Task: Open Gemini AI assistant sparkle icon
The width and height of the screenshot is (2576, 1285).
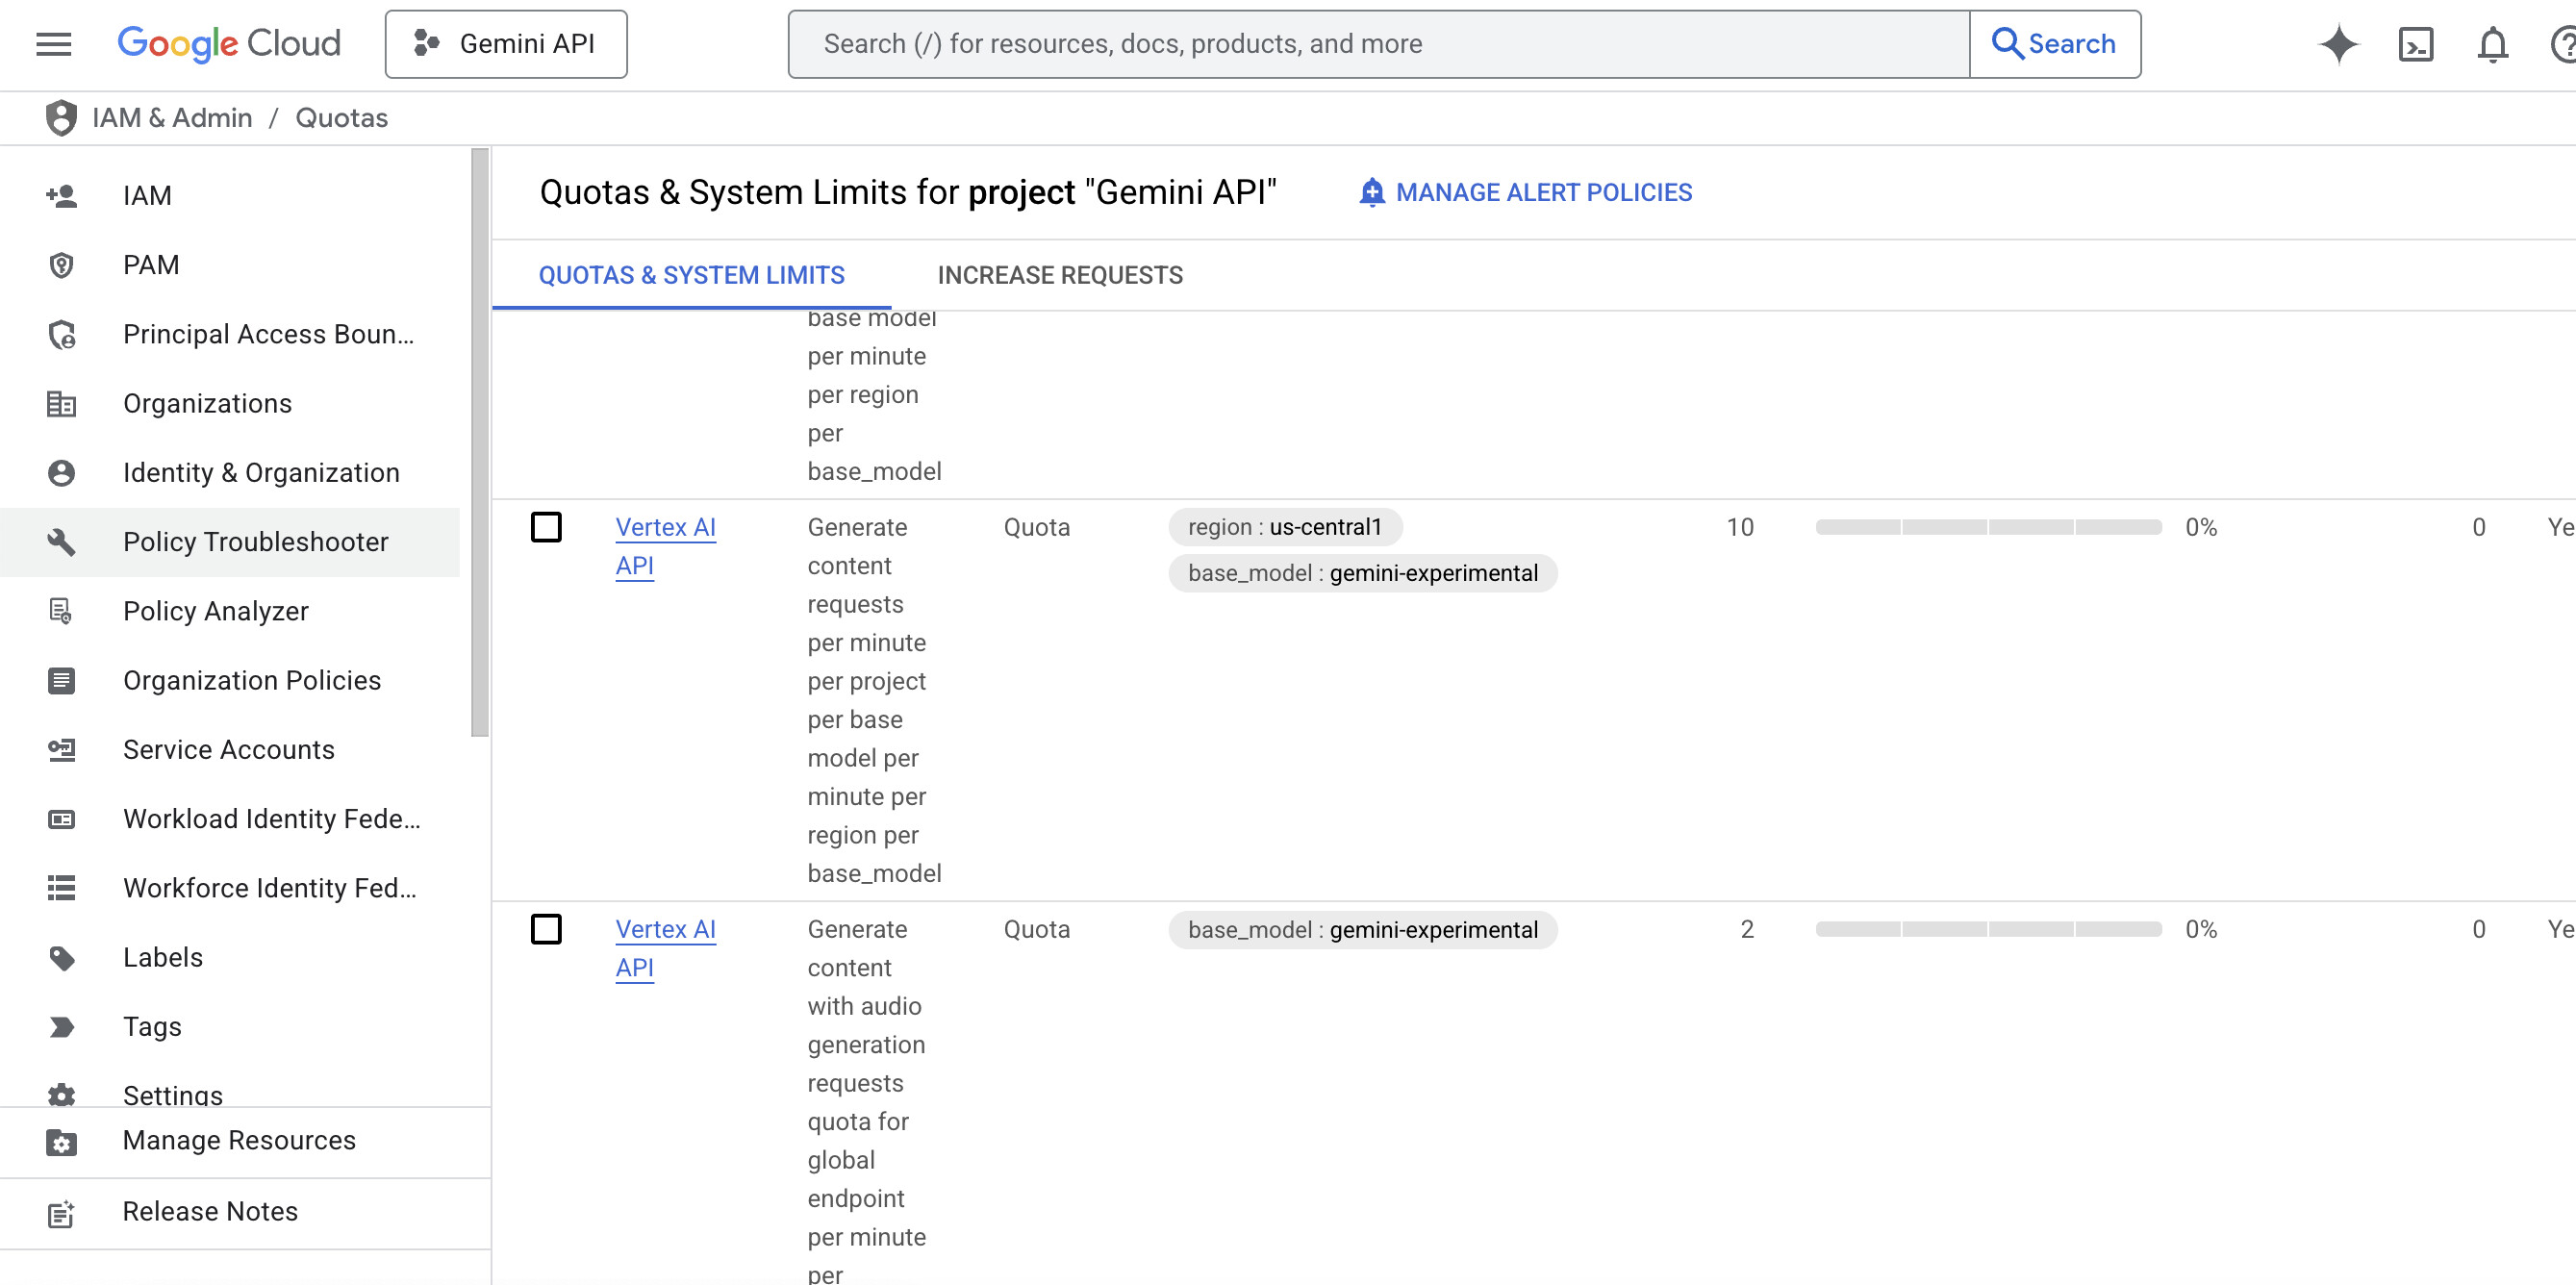Action: [x=2338, y=44]
